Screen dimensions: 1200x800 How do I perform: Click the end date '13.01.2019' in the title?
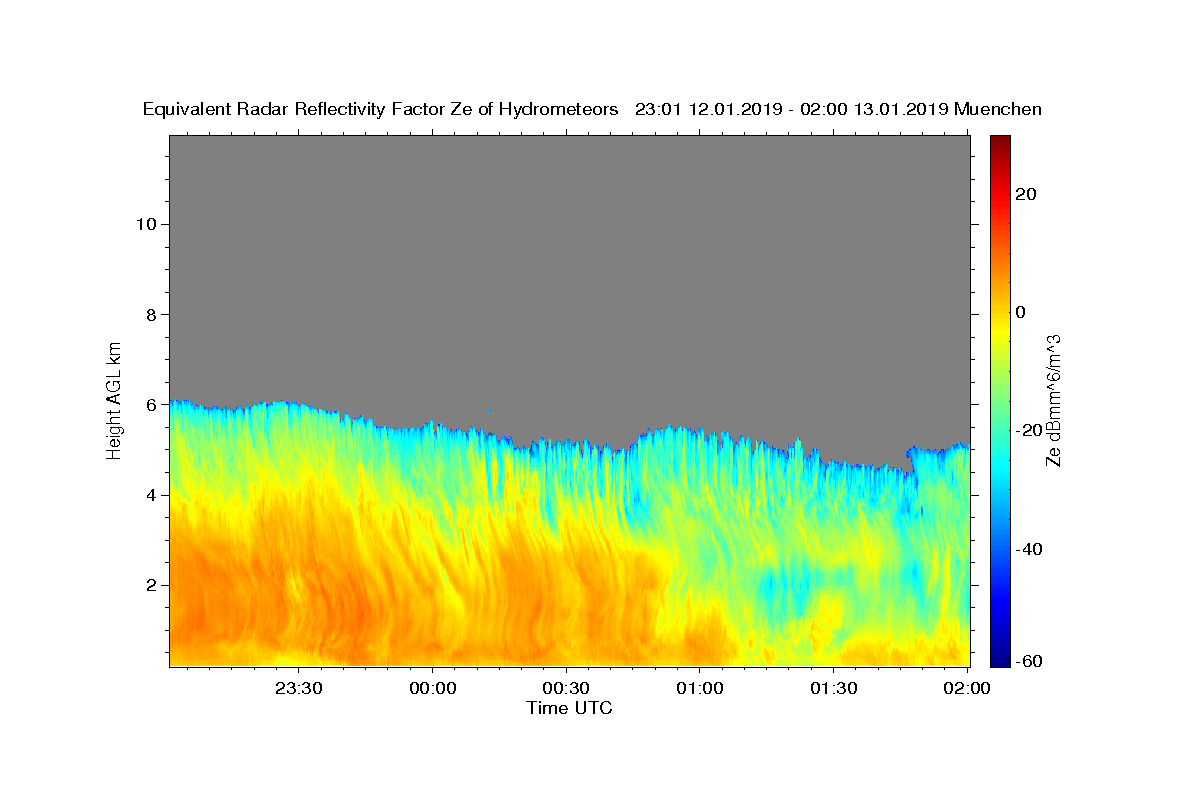click(x=901, y=109)
